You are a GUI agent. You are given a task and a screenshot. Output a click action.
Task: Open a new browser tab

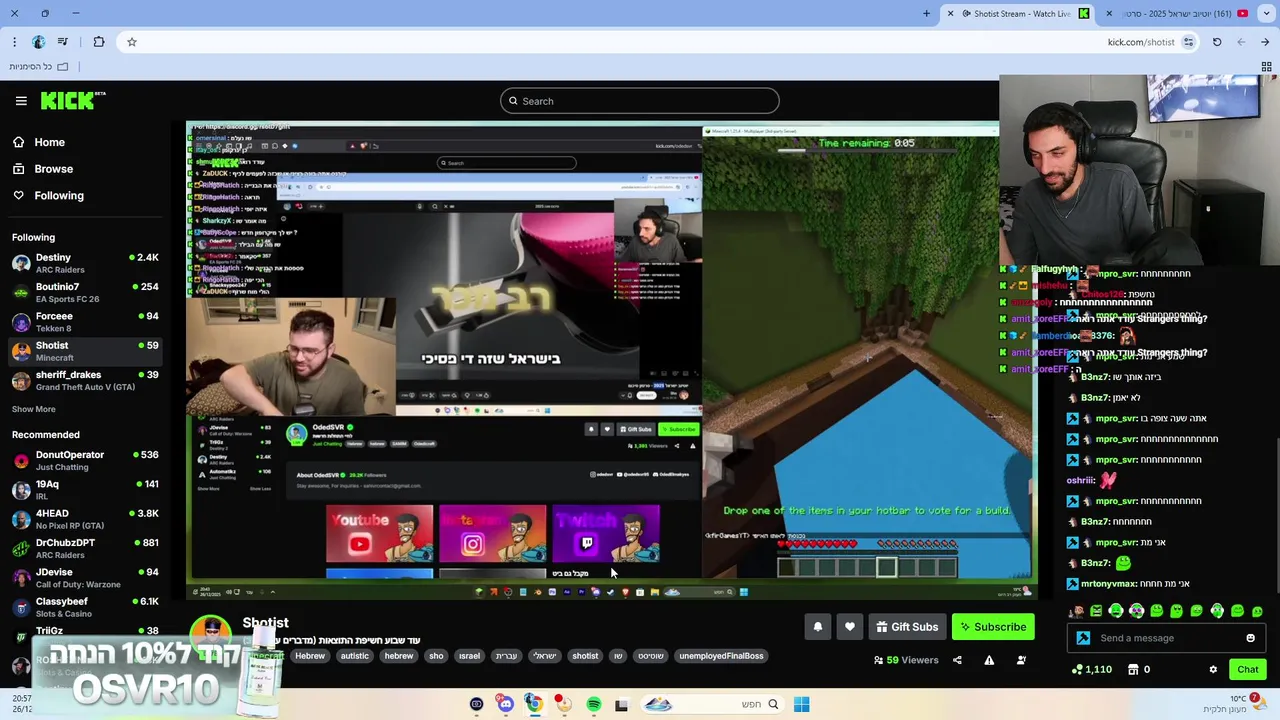[x=926, y=13]
